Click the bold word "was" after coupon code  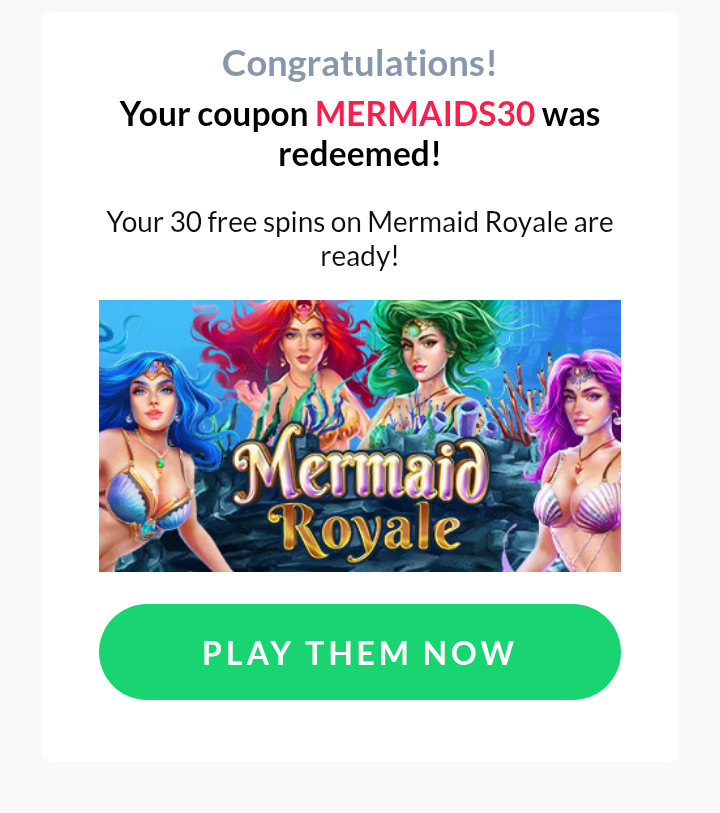571,115
